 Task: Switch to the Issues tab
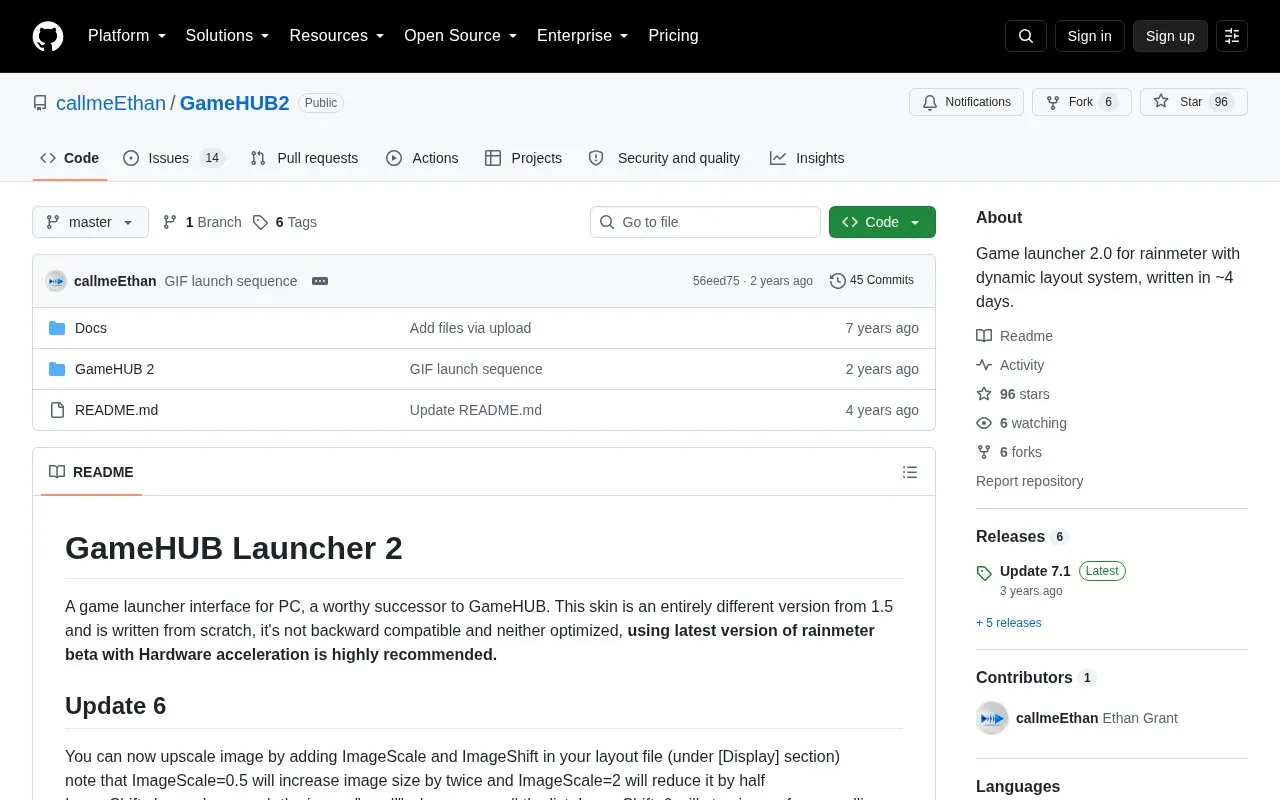point(174,158)
